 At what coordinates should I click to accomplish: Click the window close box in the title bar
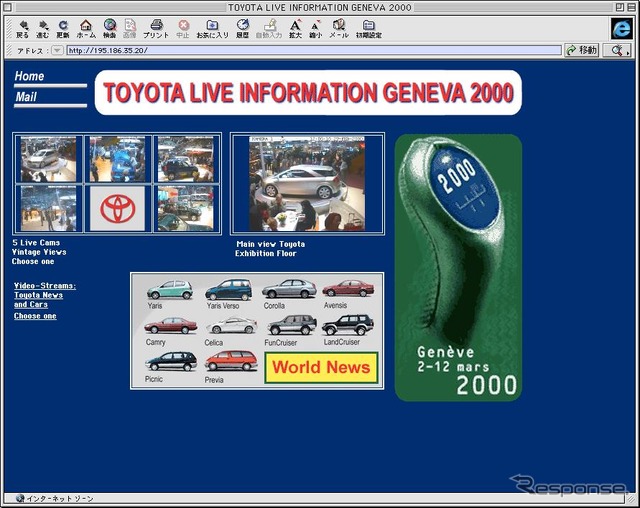[x=8, y=7]
